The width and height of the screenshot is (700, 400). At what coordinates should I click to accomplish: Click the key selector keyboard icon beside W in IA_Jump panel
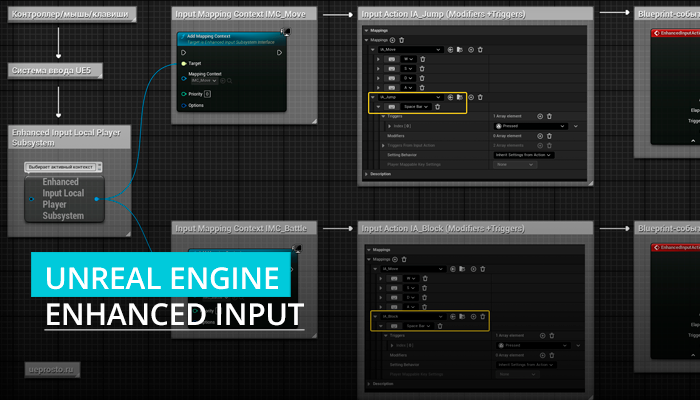pyautogui.click(x=392, y=59)
